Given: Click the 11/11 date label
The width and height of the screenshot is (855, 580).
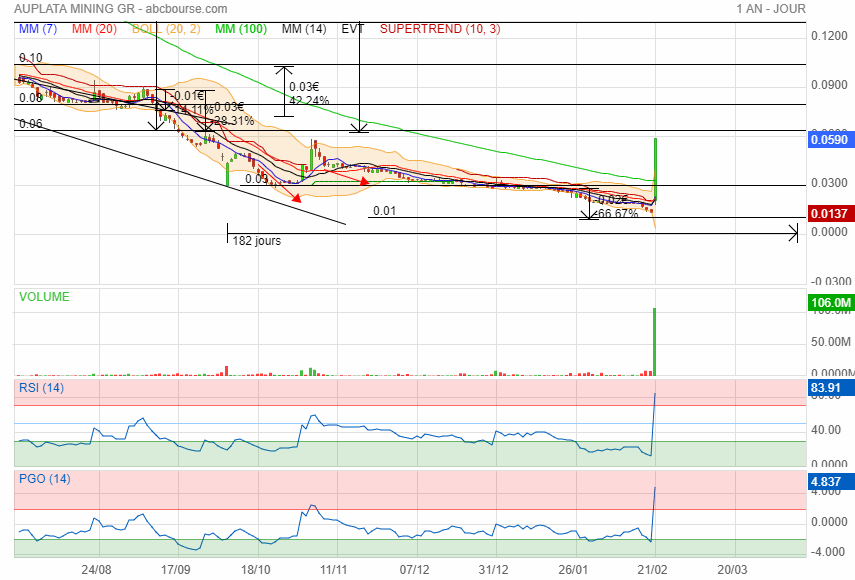Looking at the screenshot, I should coord(333,570).
